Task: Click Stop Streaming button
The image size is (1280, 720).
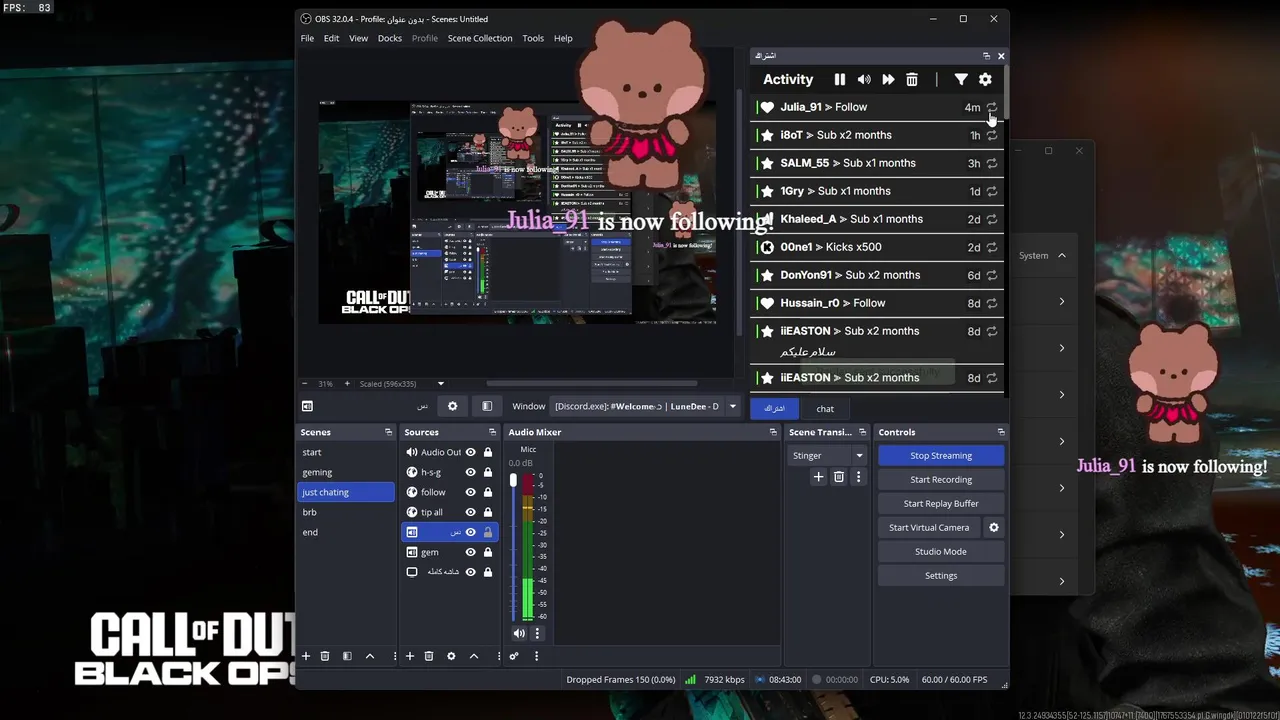Action: 941,455
